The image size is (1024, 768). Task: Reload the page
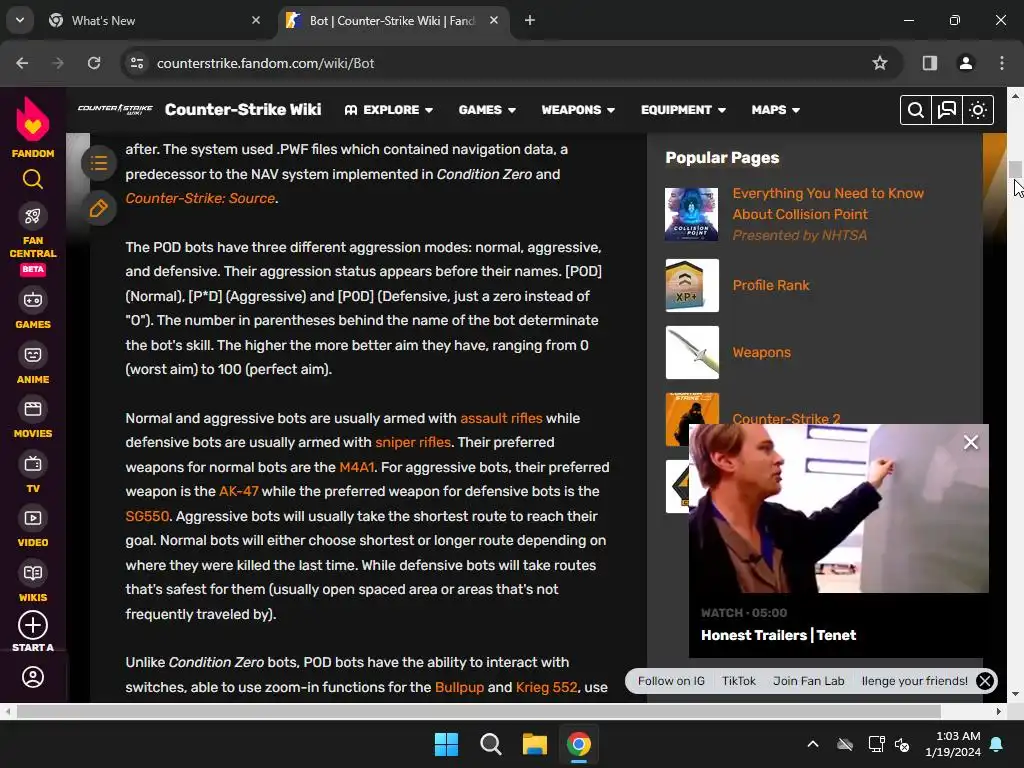pyautogui.click(x=94, y=63)
